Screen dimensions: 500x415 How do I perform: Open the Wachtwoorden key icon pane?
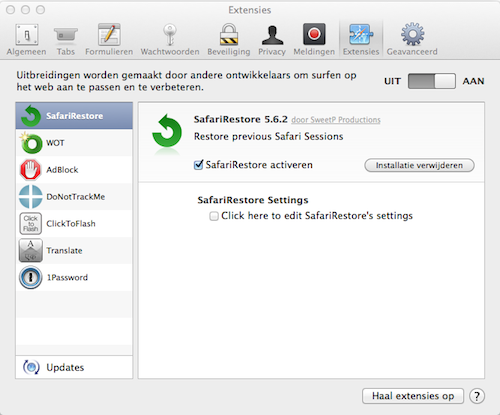pyautogui.click(x=170, y=39)
